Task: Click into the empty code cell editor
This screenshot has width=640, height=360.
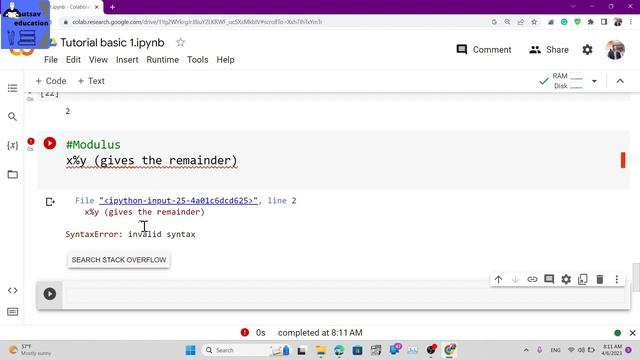Action: point(345,294)
